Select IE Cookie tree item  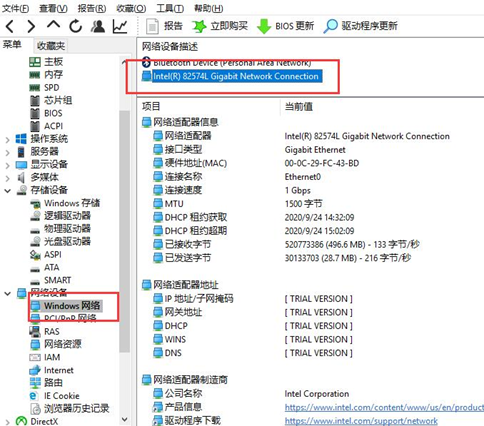tap(54, 396)
